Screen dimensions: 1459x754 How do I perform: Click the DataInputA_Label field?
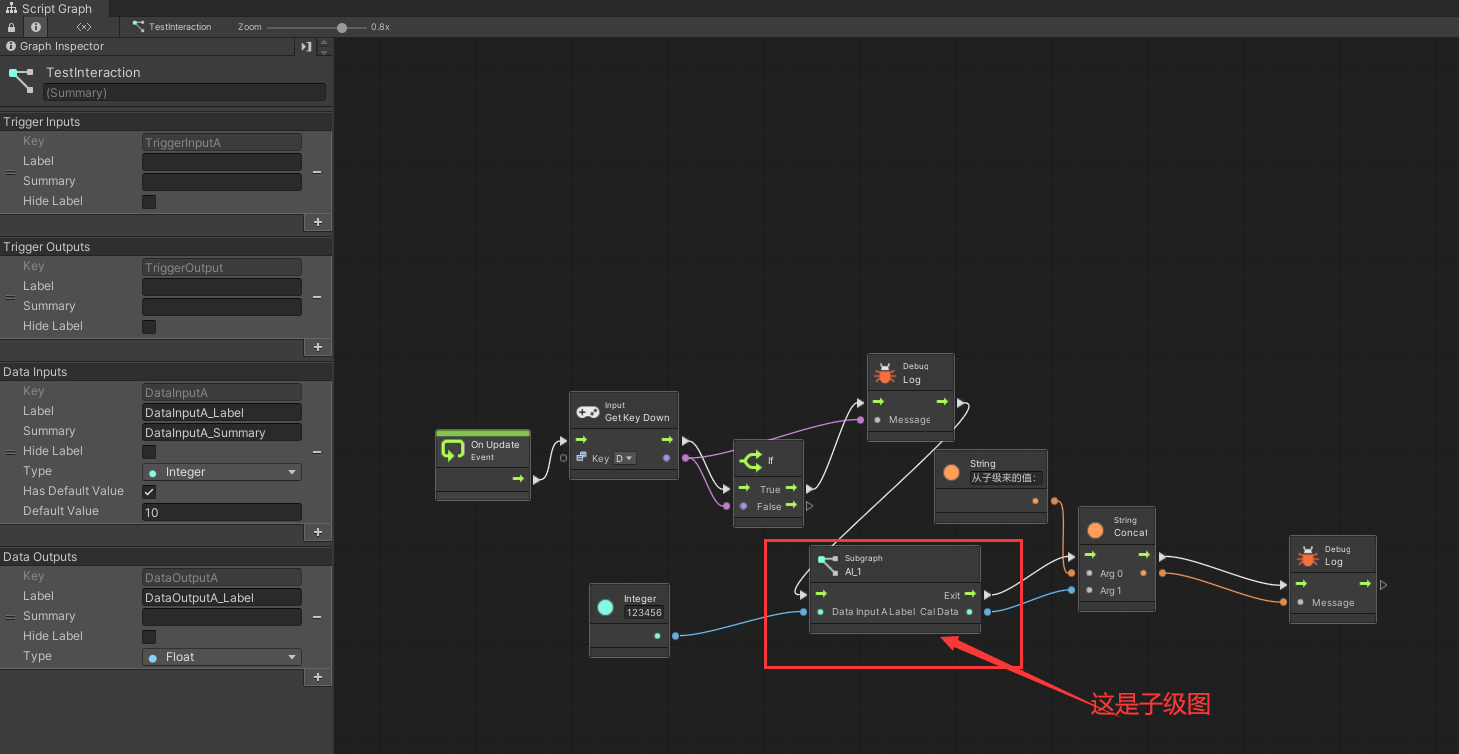pyautogui.click(x=221, y=412)
